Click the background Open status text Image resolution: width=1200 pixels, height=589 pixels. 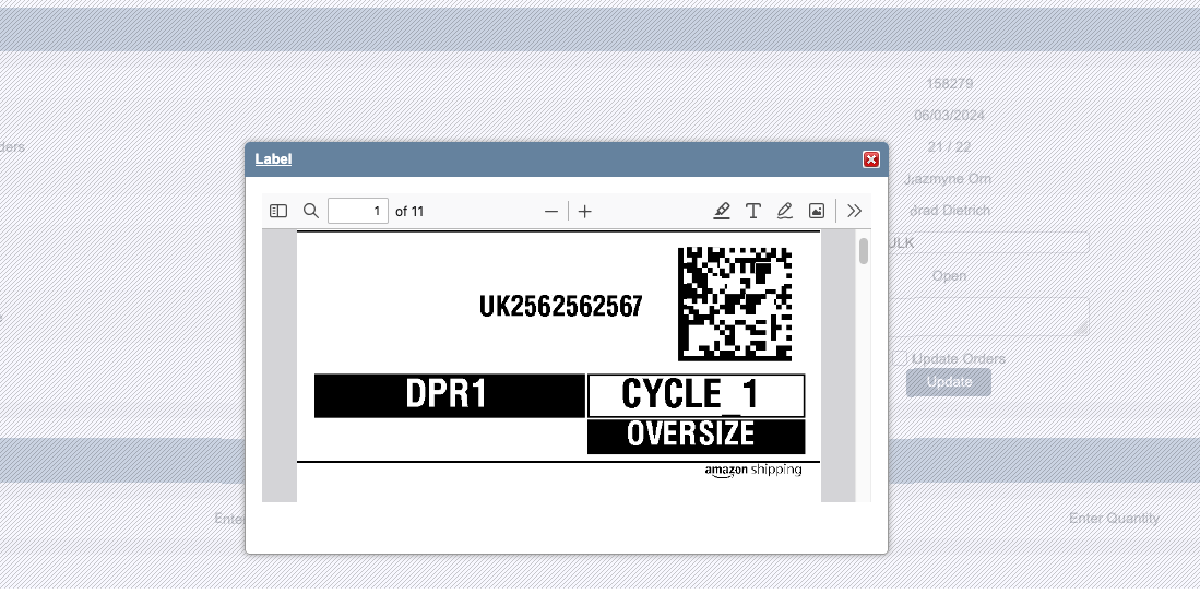(949, 276)
